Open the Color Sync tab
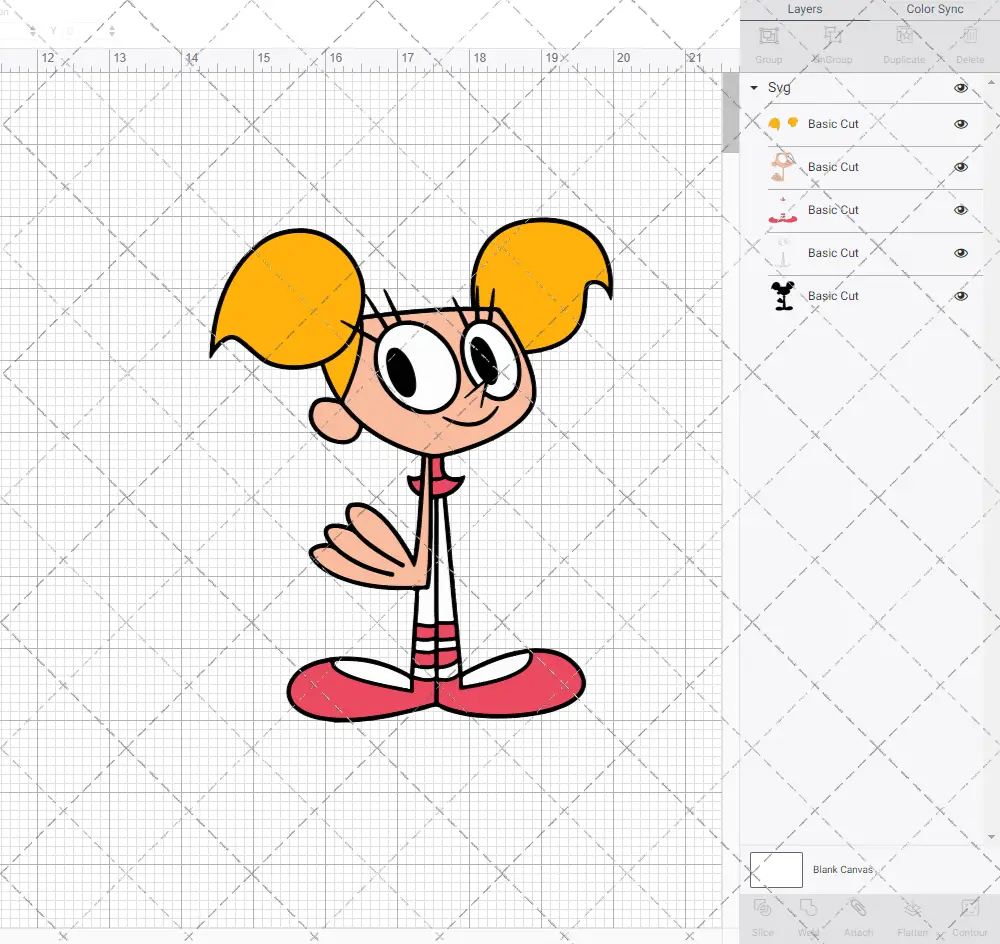Viewport: 1000px width, 944px height. pyautogui.click(x=934, y=10)
